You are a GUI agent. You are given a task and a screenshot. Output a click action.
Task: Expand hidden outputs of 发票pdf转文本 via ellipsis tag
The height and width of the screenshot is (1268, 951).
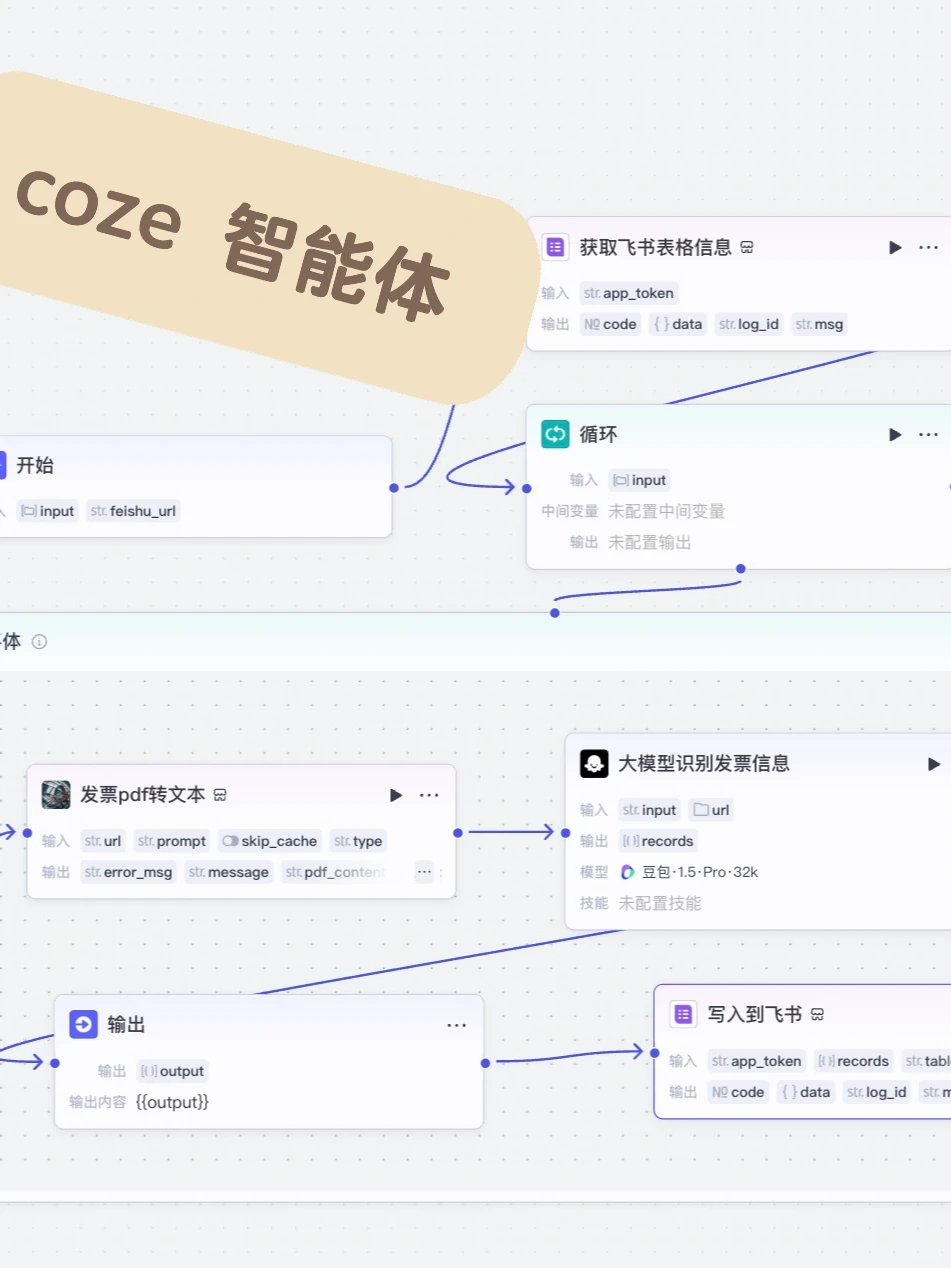click(x=424, y=872)
